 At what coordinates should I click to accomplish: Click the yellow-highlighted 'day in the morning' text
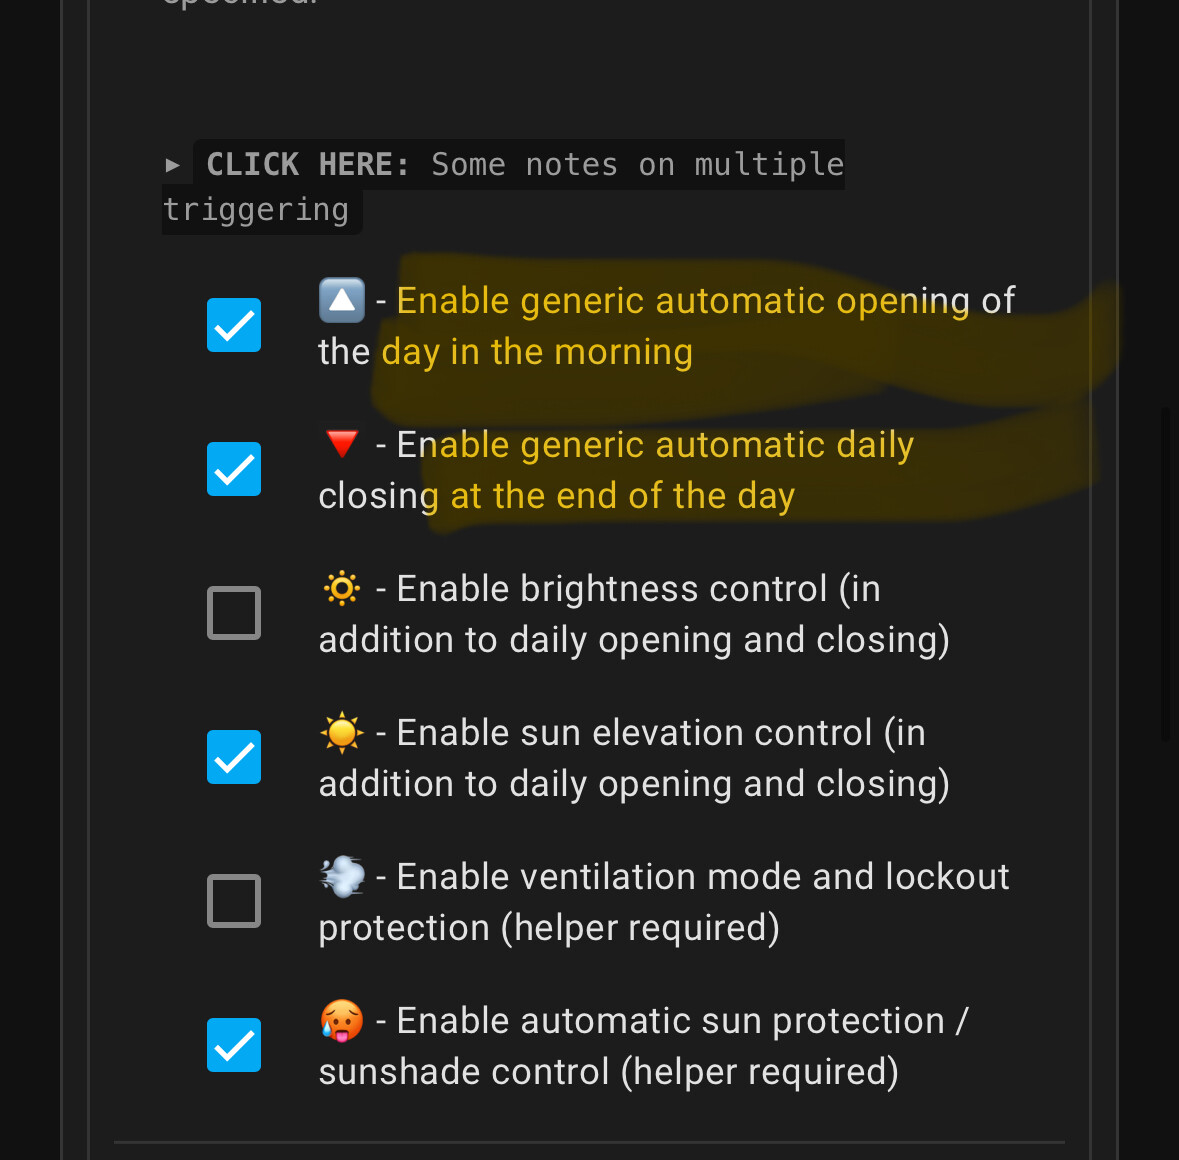pos(537,351)
